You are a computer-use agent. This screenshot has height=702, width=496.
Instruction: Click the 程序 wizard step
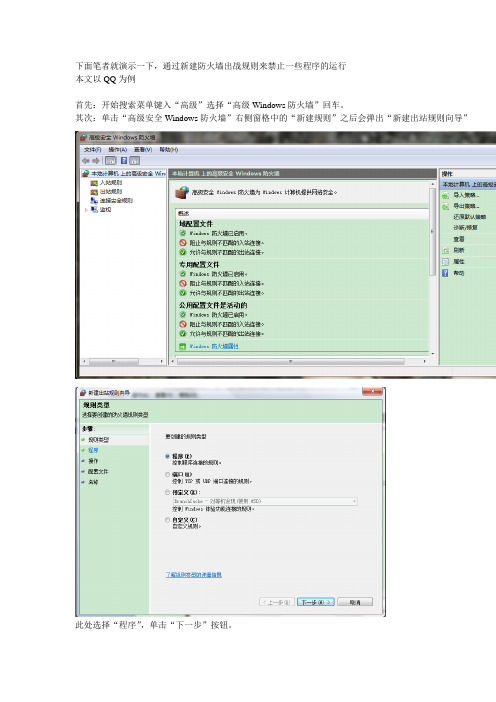93,450
